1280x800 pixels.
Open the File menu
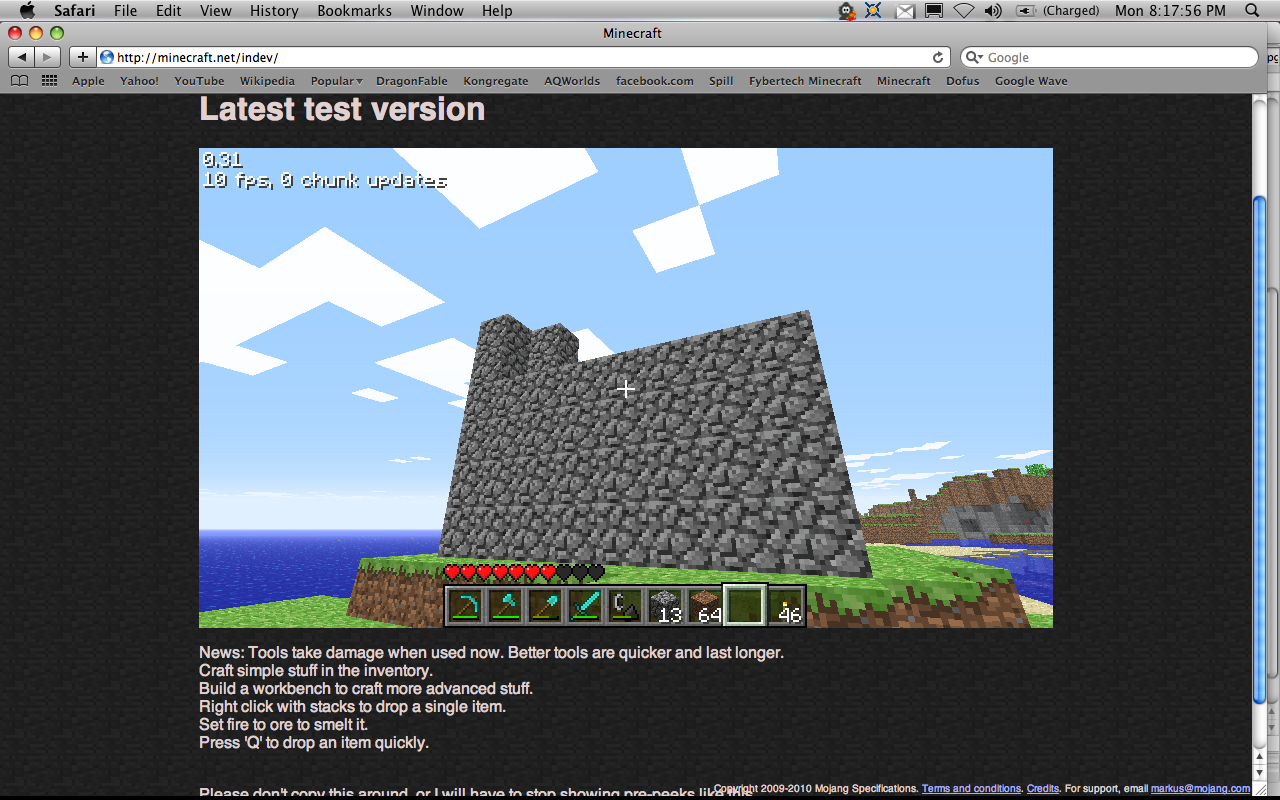(126, 10)
